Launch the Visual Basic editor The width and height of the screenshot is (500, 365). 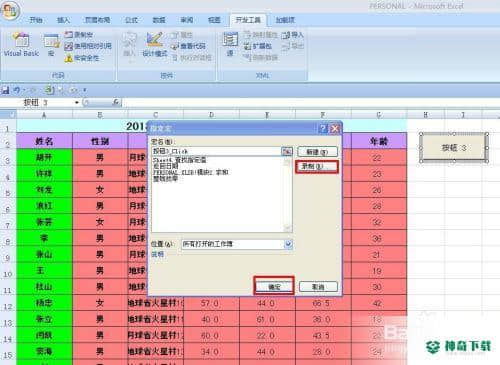click(x=21, y=44)
